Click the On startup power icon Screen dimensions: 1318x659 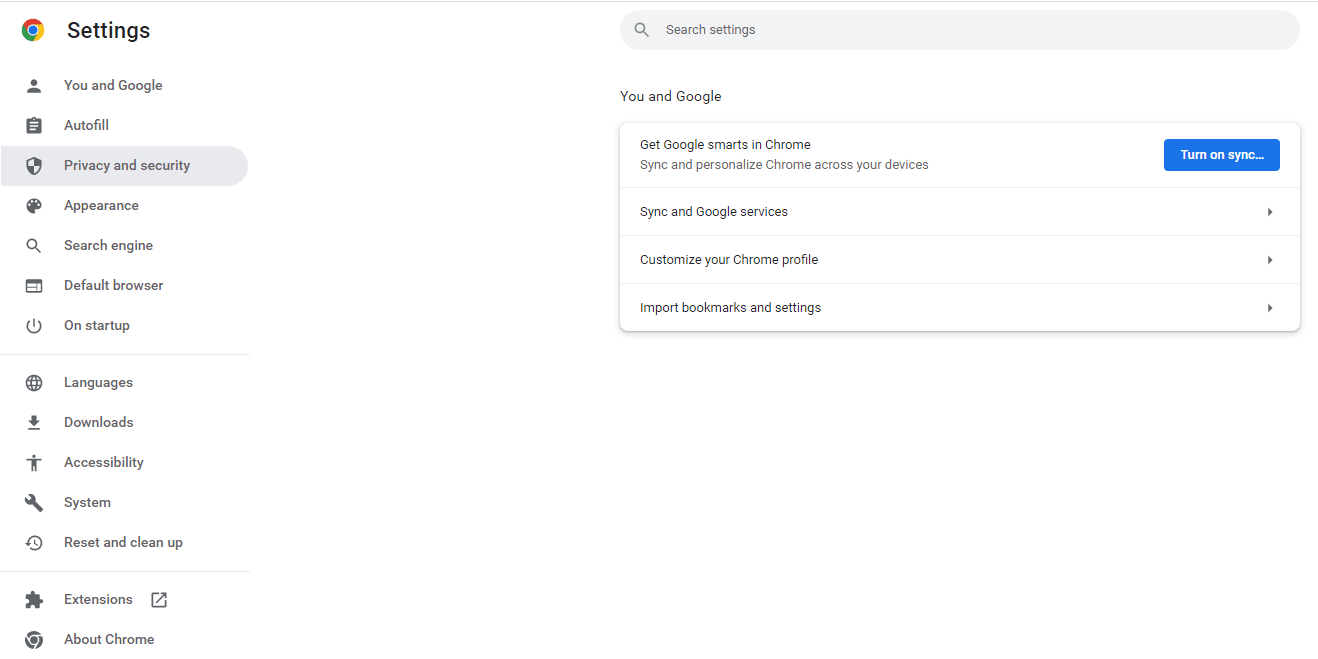pyautogui.click(x=34, y=325)
